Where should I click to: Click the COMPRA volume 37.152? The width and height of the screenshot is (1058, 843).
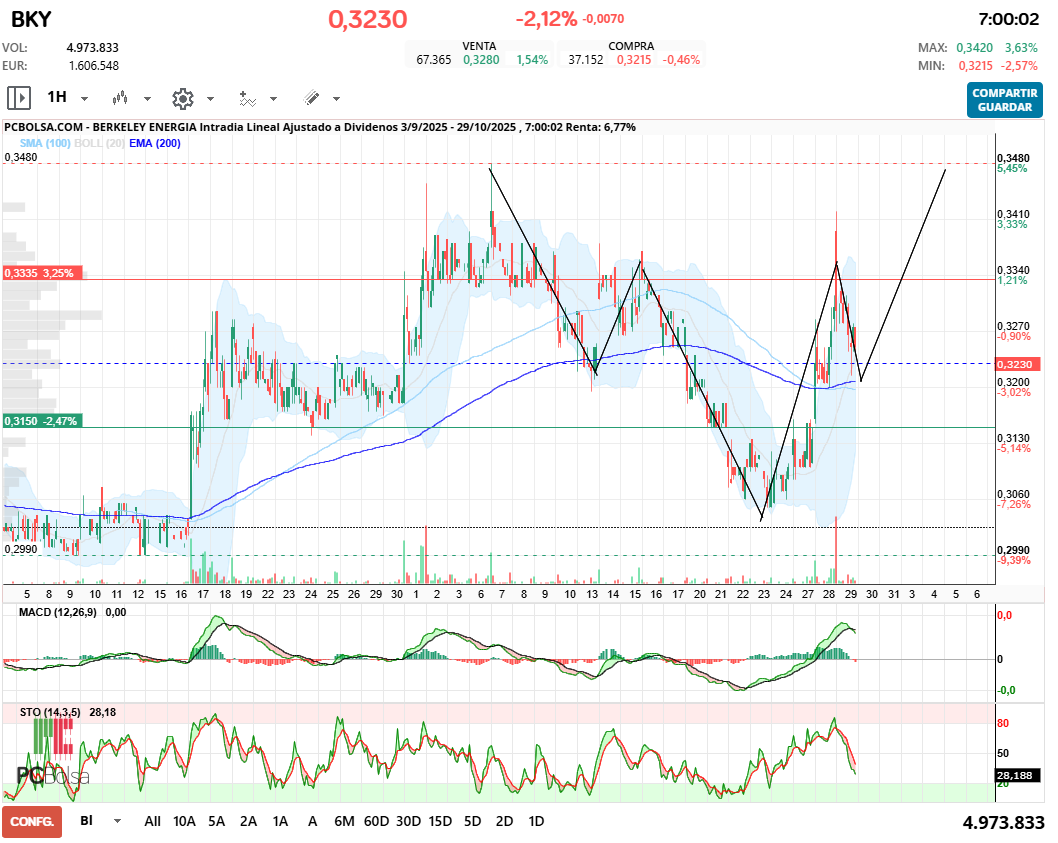586,59
